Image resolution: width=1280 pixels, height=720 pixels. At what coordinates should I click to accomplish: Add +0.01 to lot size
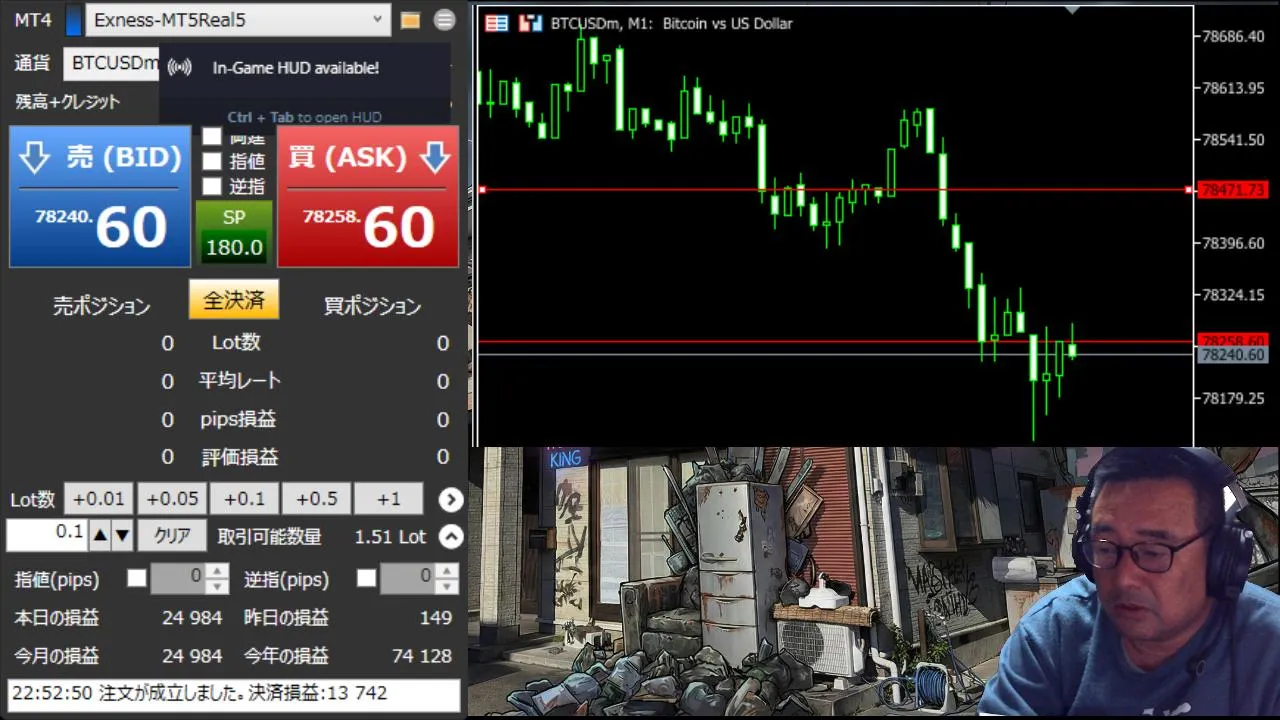99,499
